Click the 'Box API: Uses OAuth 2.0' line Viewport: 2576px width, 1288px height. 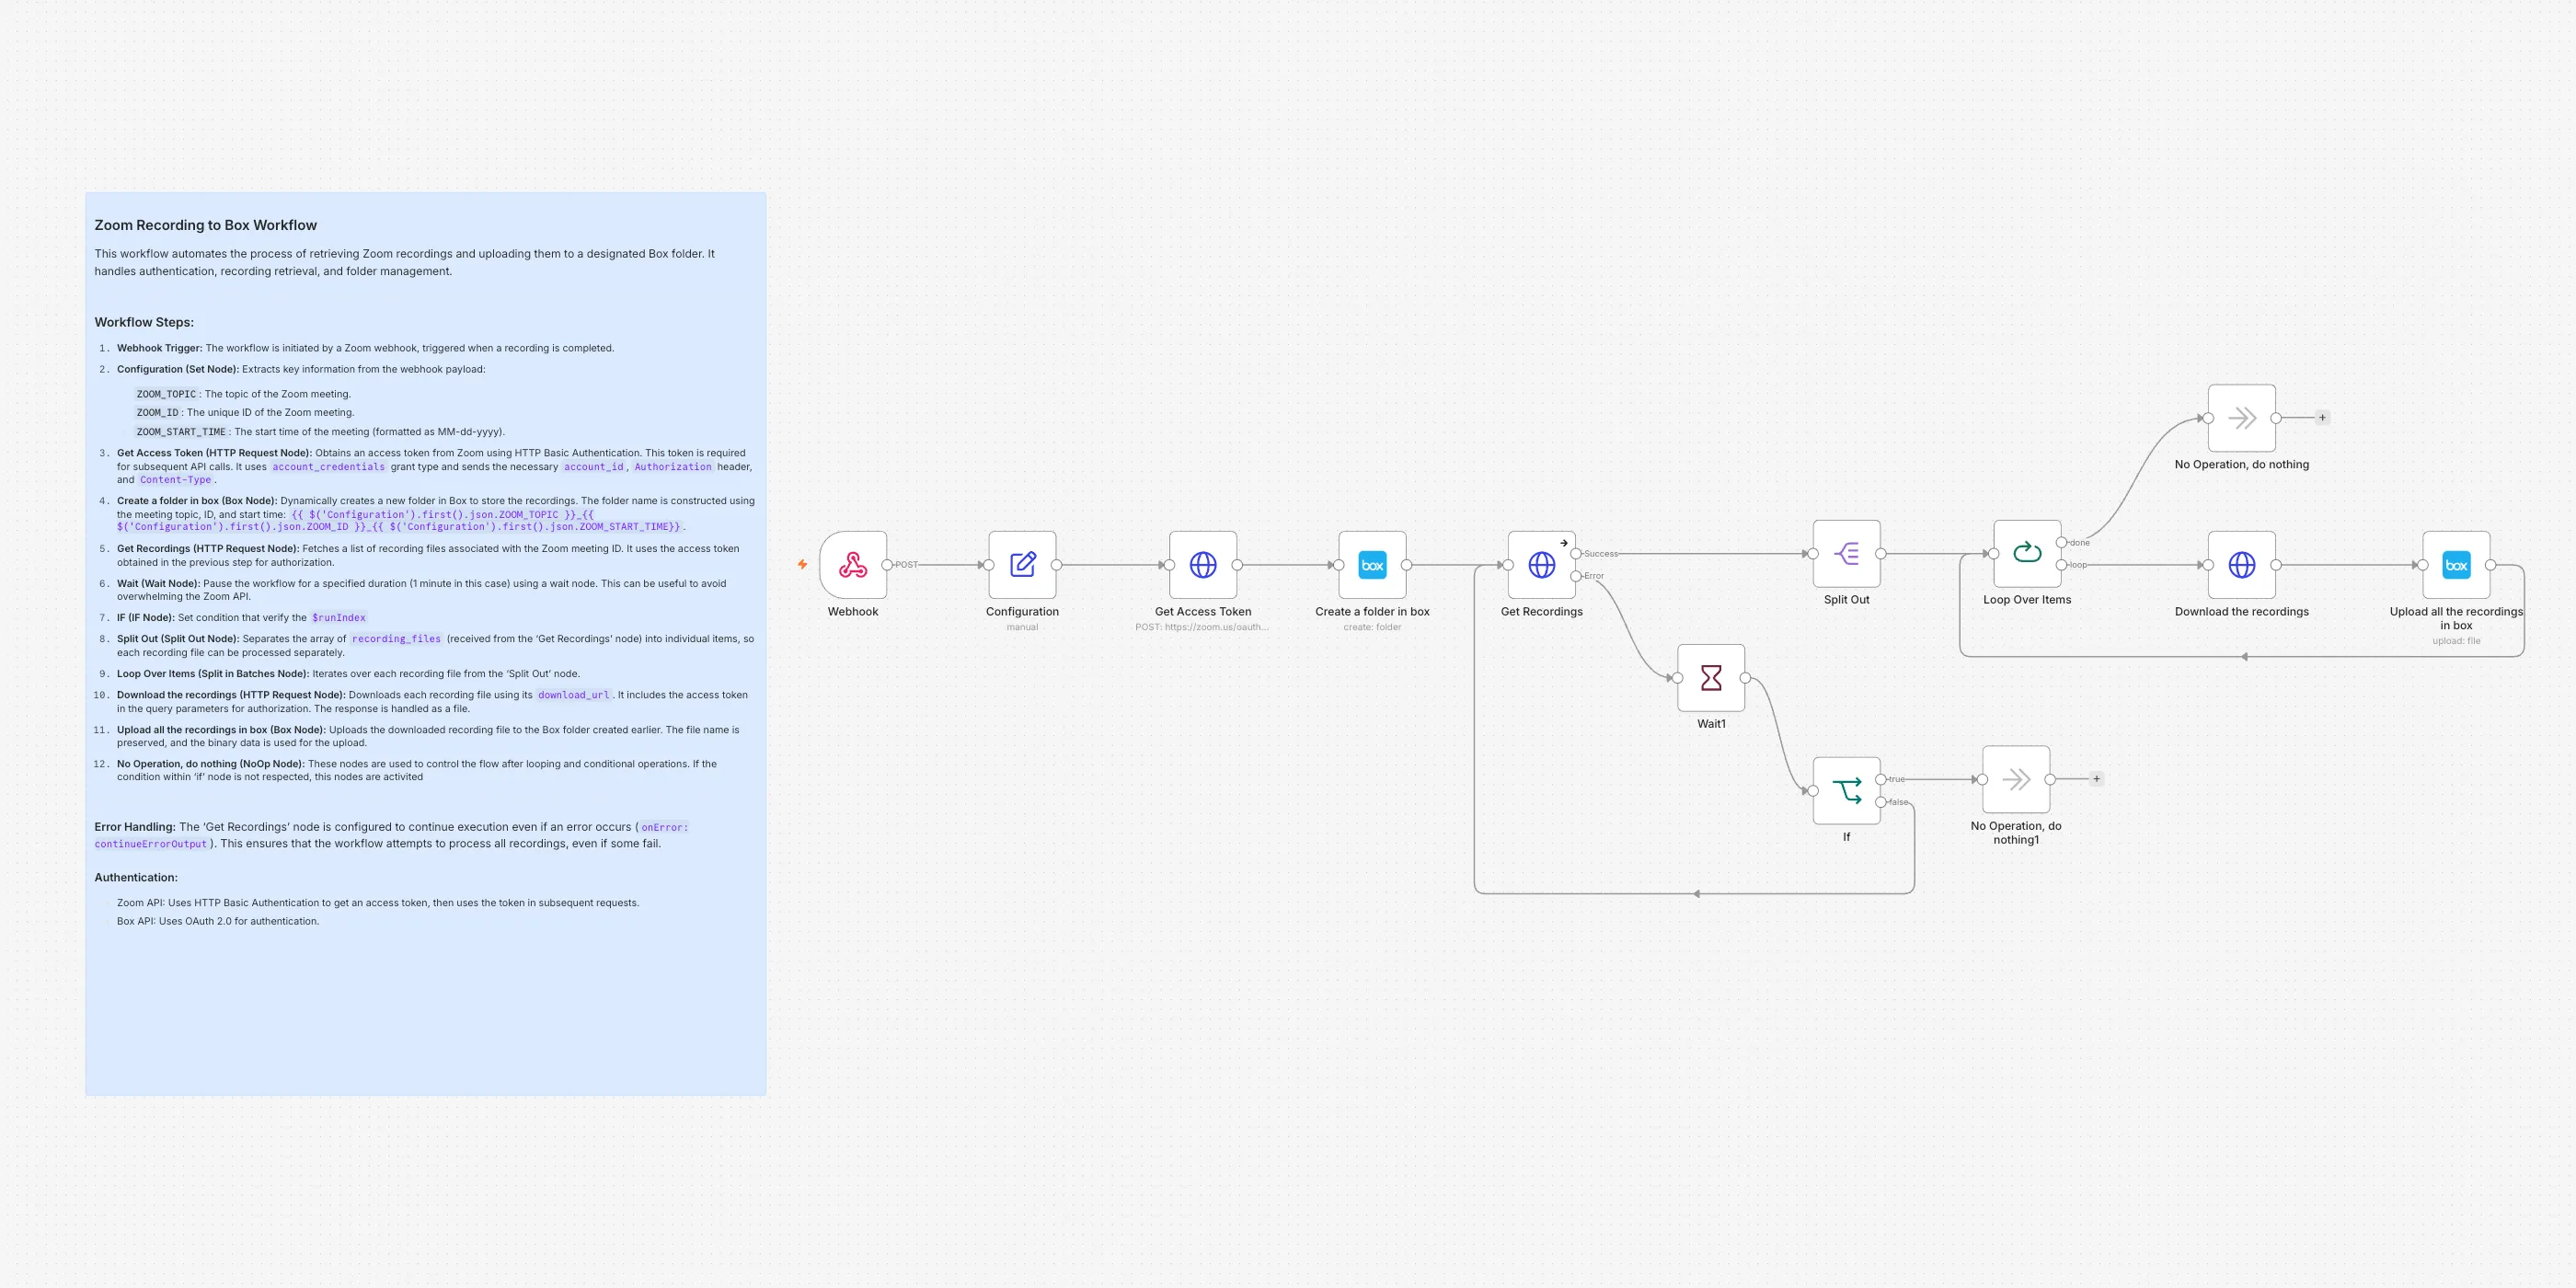pos(218,921)
